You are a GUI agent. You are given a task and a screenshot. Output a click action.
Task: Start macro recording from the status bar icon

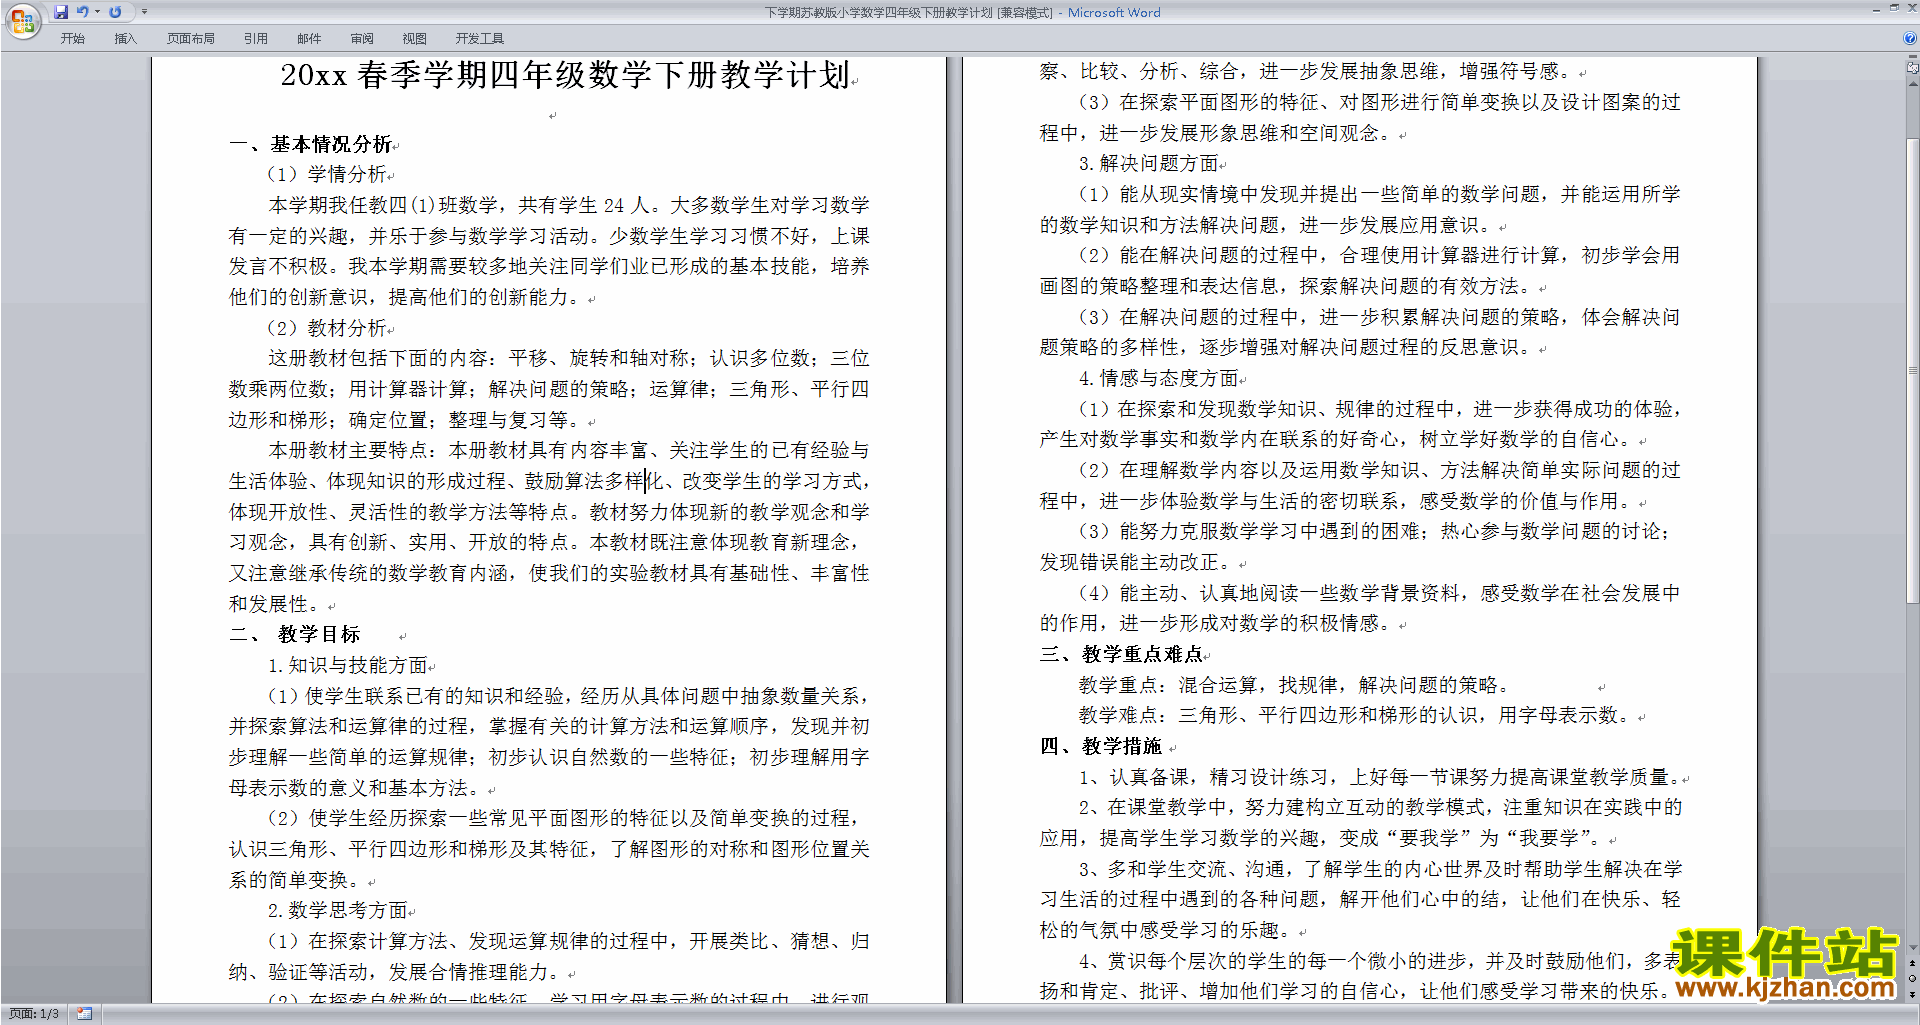(84, 1014)
